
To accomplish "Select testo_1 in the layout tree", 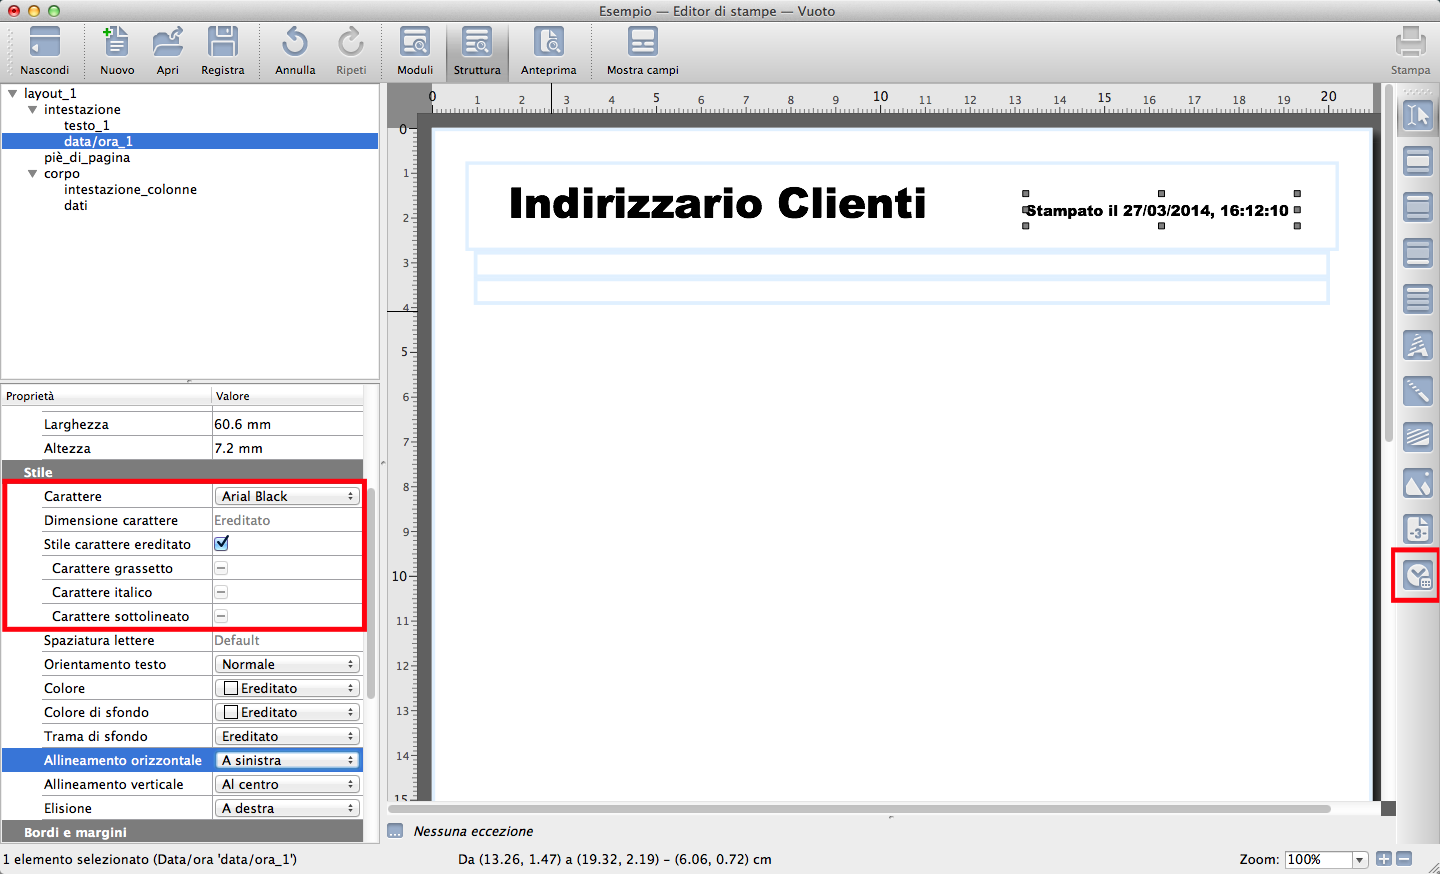I will (87, 126).
